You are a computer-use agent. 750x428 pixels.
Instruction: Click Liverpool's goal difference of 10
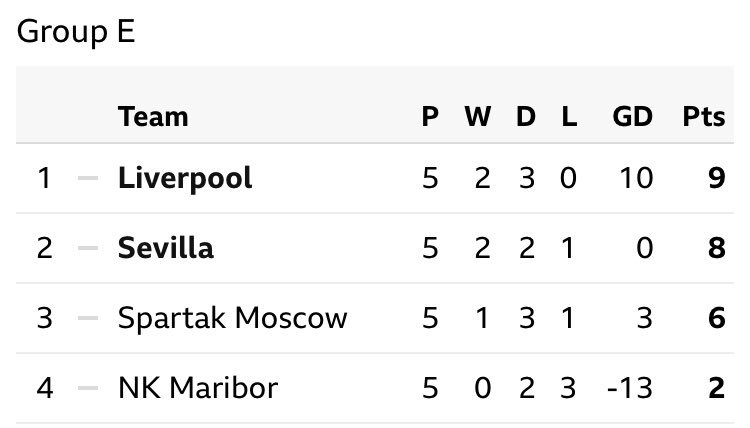pyautogui.click(x=635, y=178)
